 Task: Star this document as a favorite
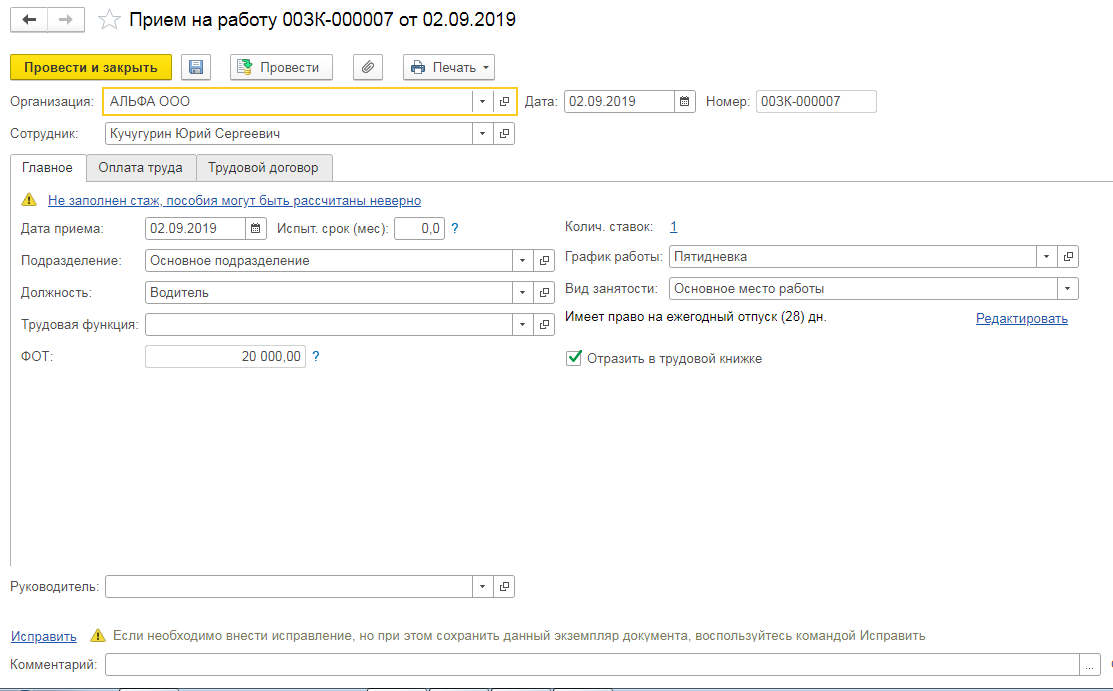pos(110,20)
